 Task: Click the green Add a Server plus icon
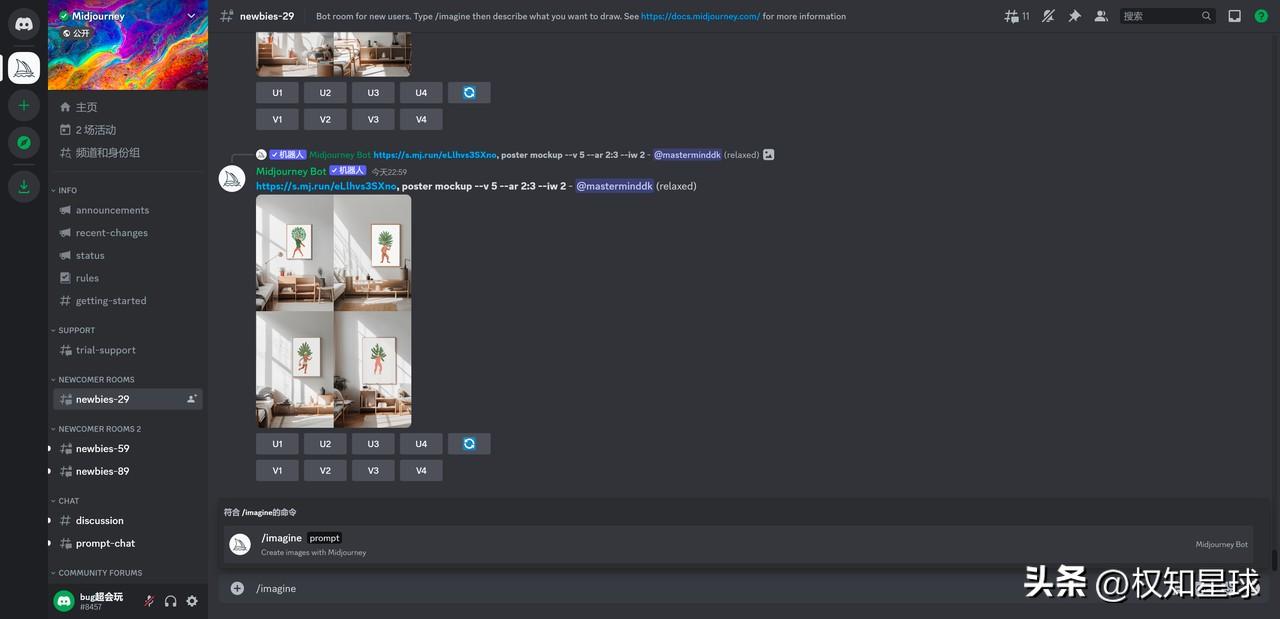click(24, 105)
